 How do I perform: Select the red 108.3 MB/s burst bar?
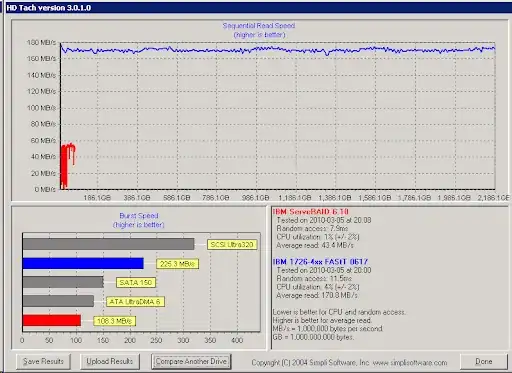[x=52, y=321]
